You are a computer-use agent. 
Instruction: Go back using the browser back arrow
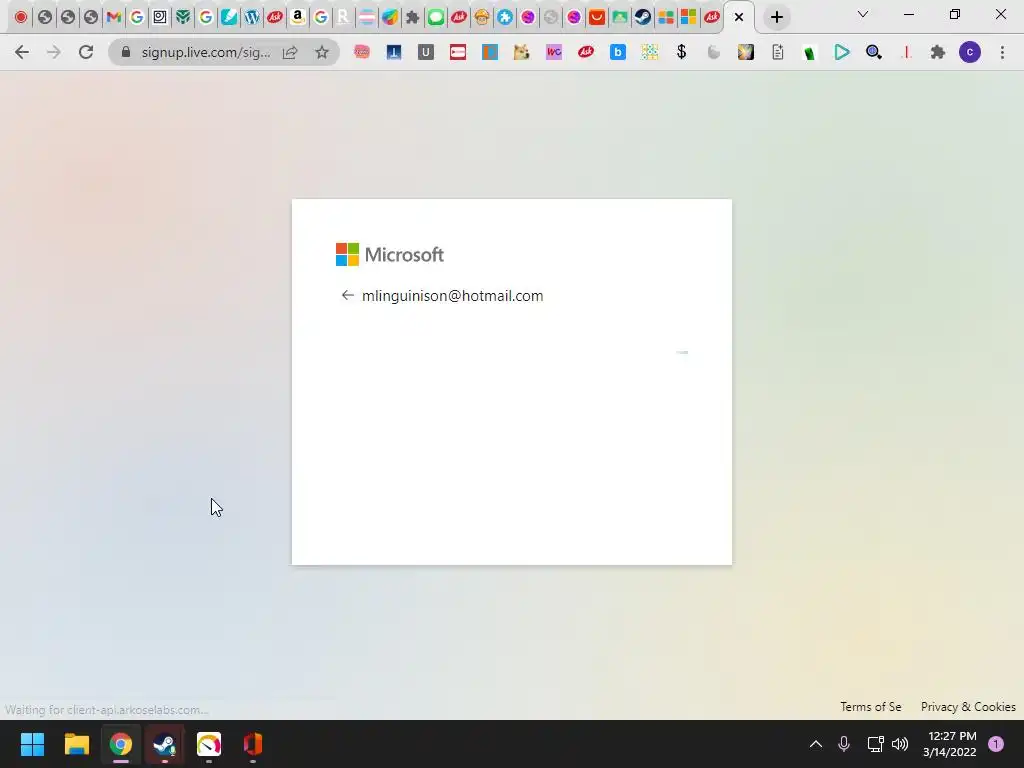coord(22,52)
